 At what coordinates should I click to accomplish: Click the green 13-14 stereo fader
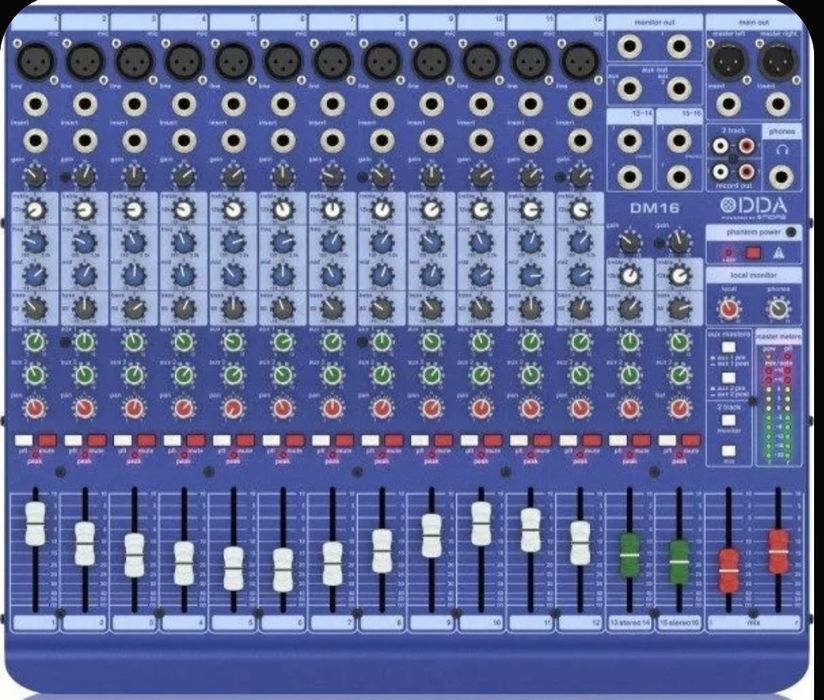[630, 555]
